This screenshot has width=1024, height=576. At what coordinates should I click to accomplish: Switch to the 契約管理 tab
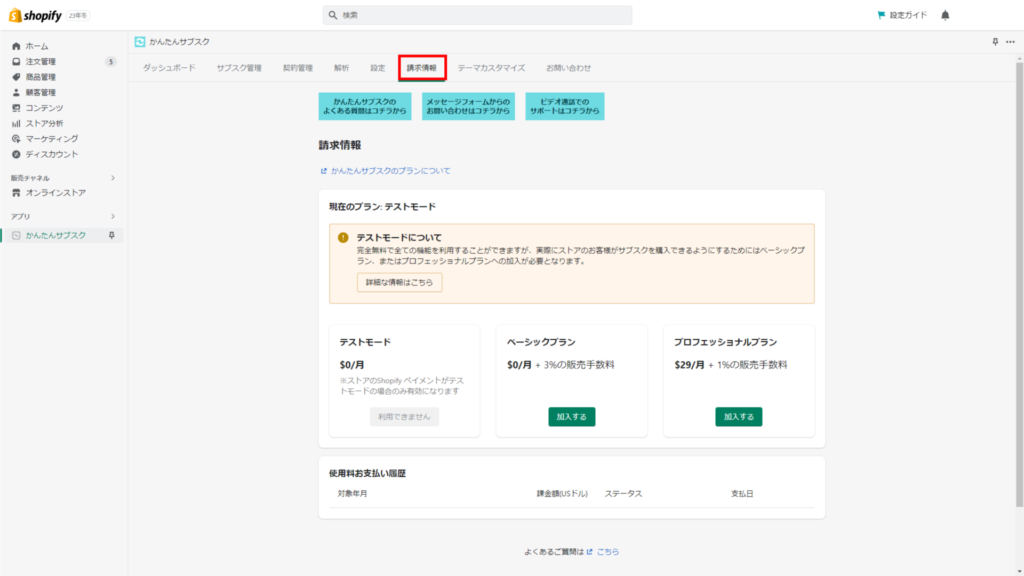(298, 68)
